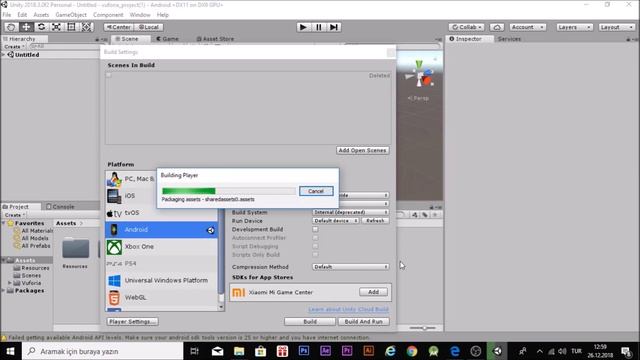Open File Explorer from the taskbar

click(239, 351)
